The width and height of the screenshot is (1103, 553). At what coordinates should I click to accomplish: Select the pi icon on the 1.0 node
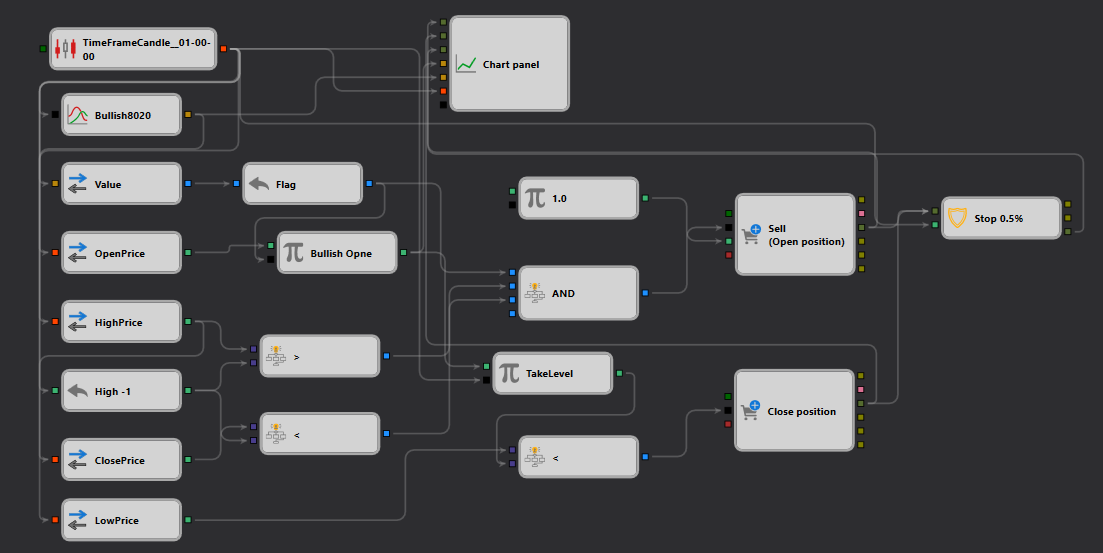[x=535, y=198]
